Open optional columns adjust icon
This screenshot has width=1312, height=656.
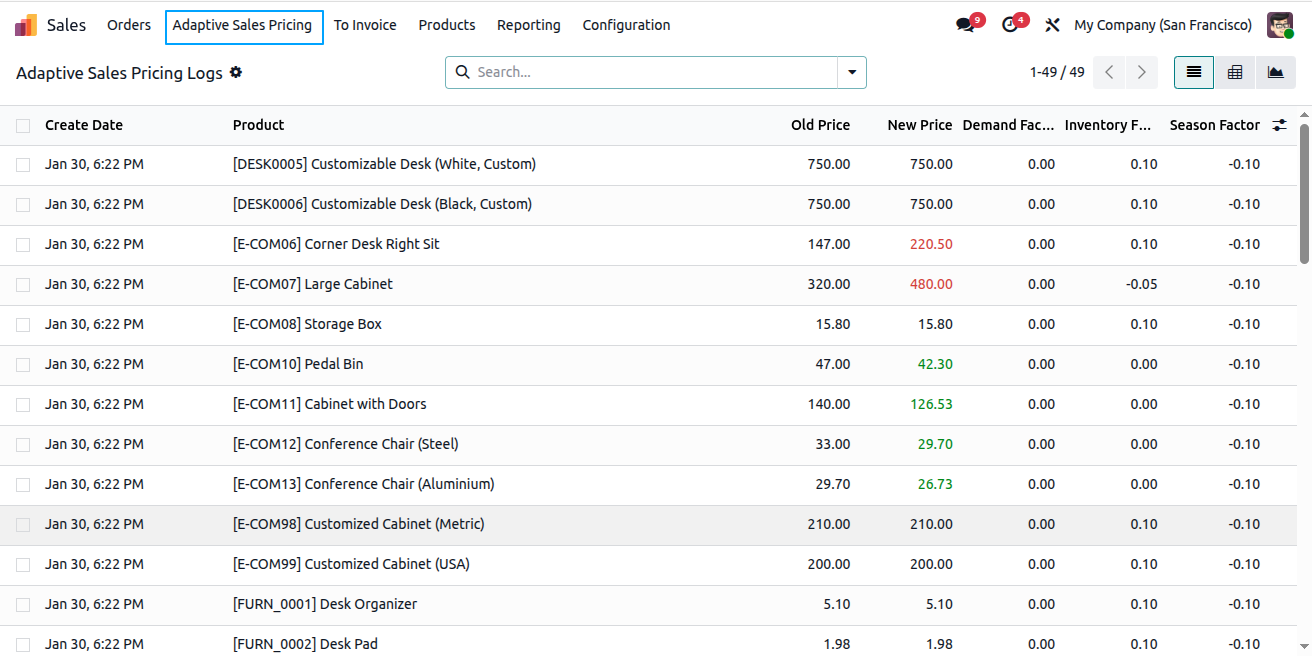coord(1280,125)
